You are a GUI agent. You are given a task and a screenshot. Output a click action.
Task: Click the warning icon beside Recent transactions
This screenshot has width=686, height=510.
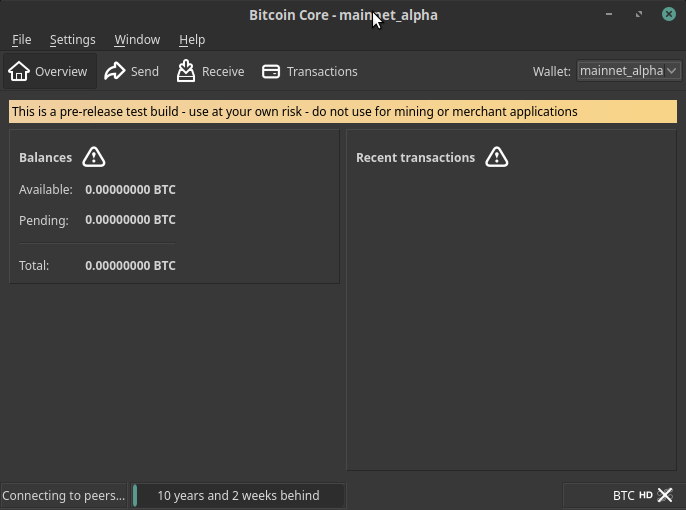[497, 157]
